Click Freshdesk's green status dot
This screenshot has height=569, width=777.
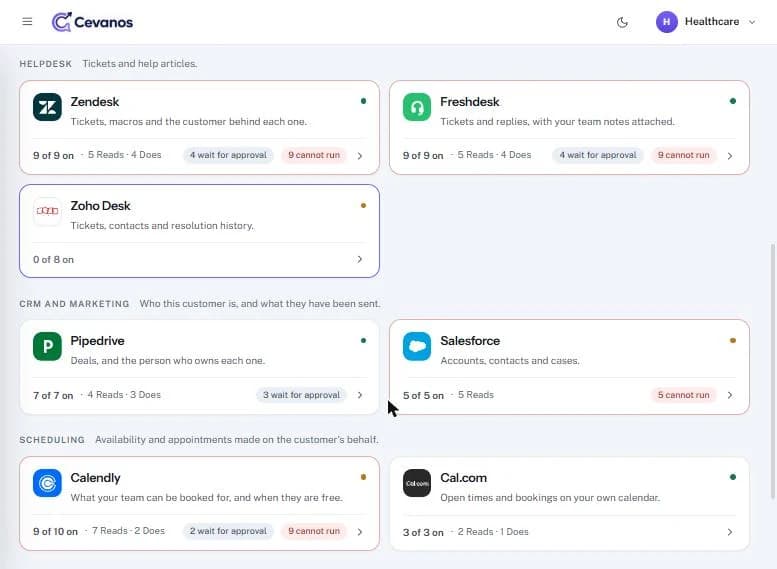[733, 101]
